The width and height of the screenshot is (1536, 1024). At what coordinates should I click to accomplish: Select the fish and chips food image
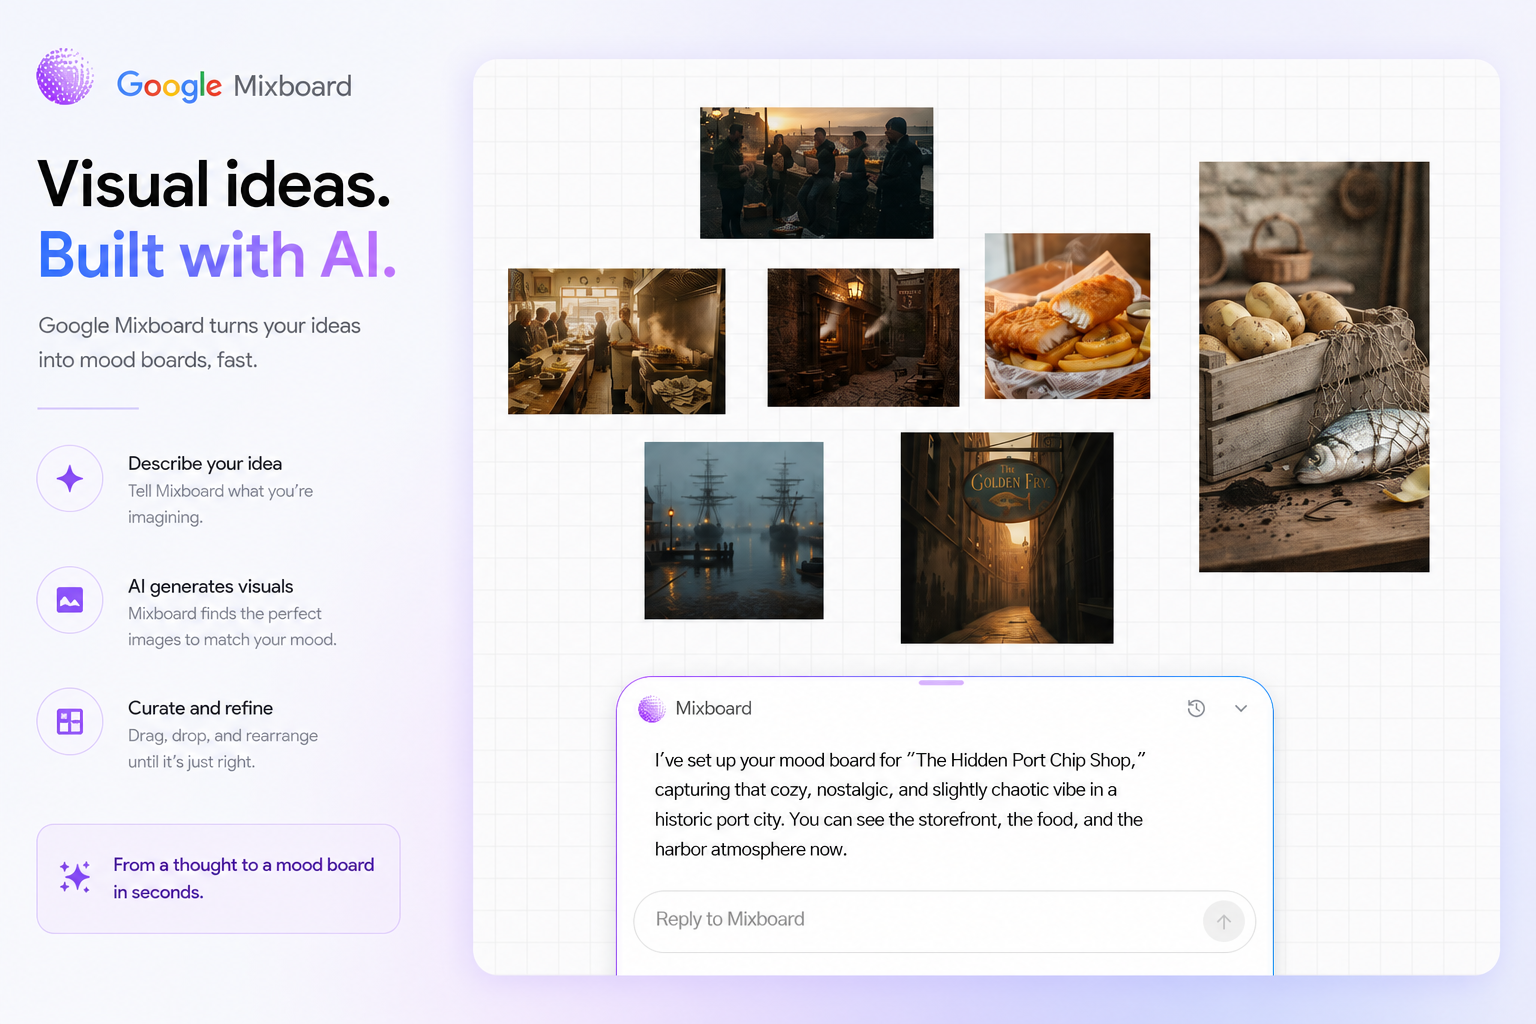(1067, 316)
